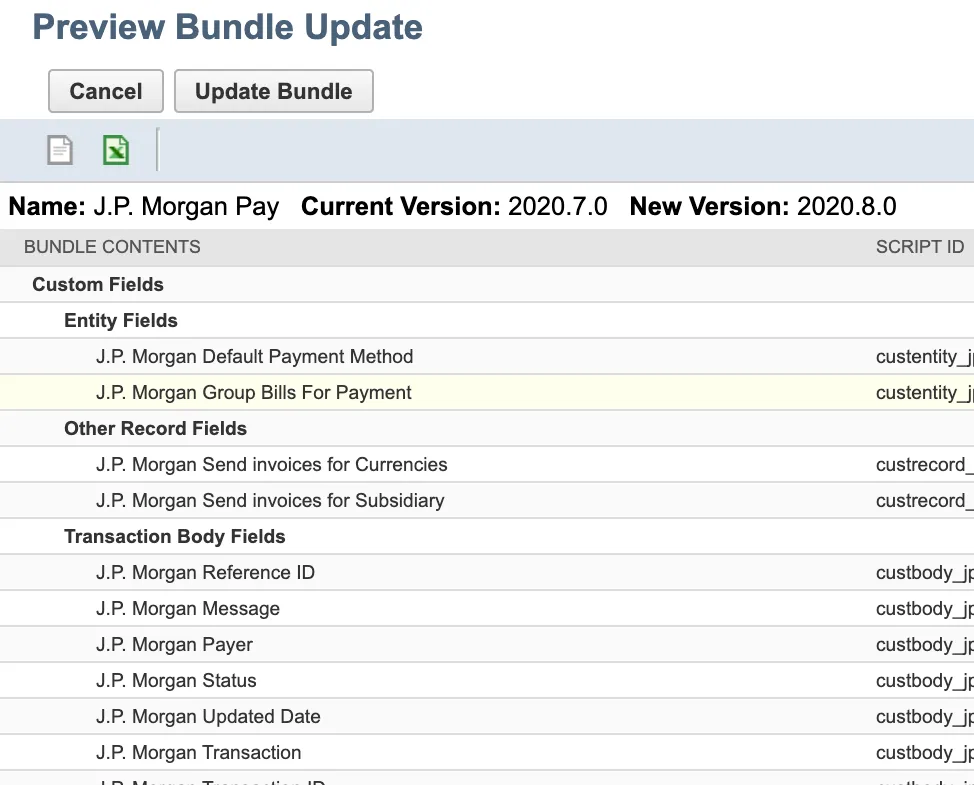
Task: Select J.P. Morgan Updated Date row
Action: (x=487, y=717)
